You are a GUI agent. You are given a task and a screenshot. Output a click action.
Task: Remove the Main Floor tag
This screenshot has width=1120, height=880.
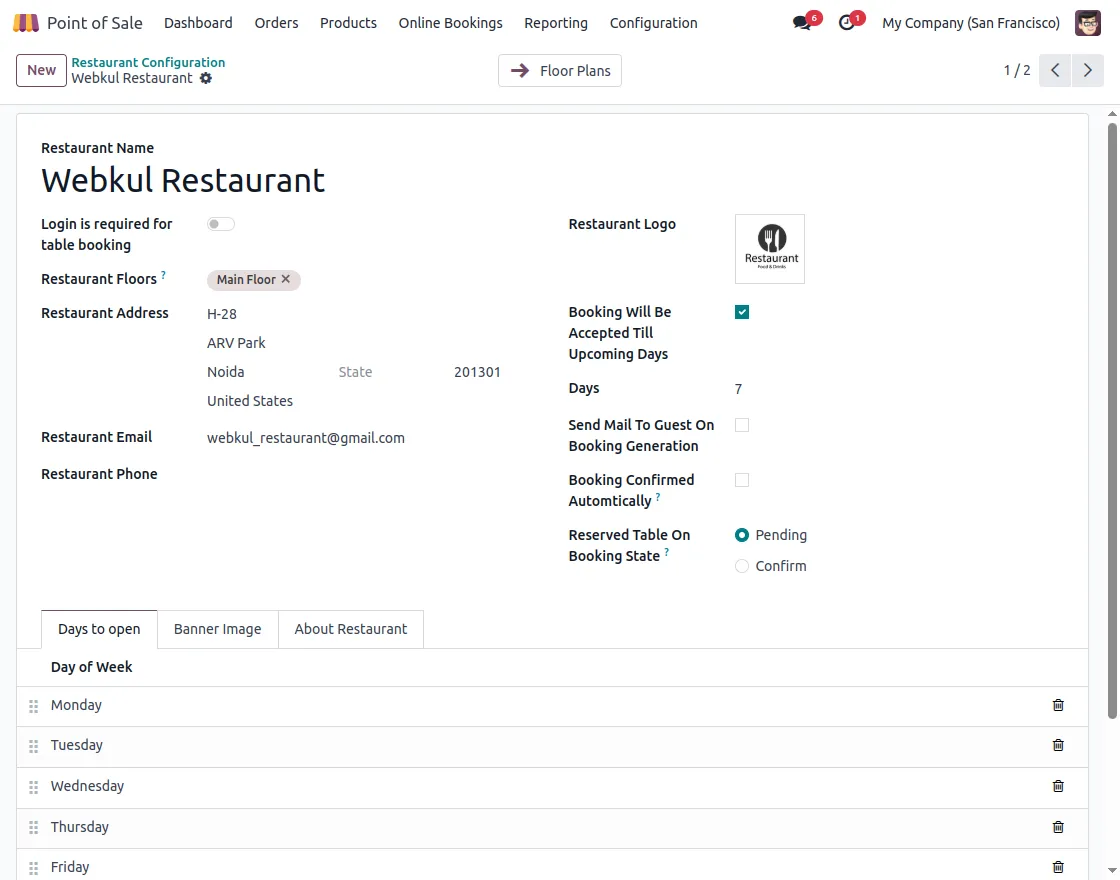coord(286,279)
